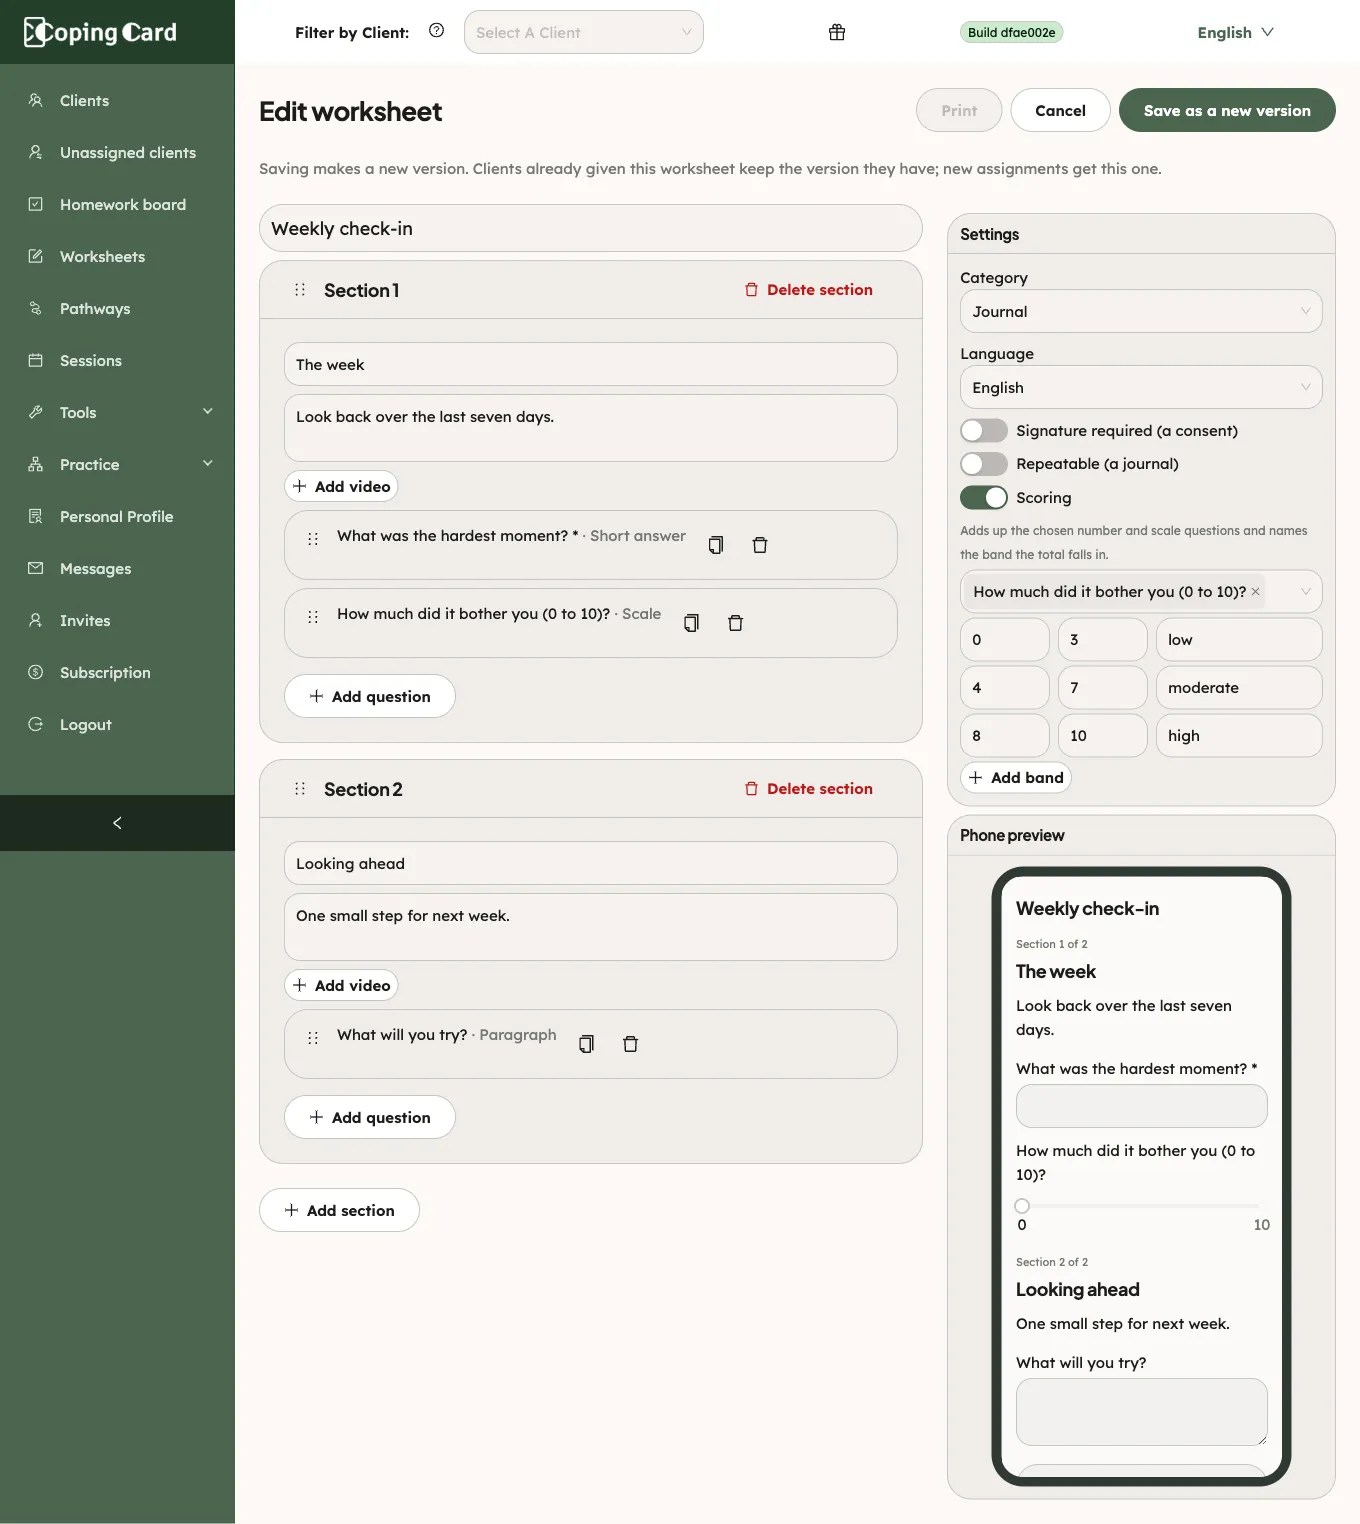The width and height of the screenshot is (1360, 1524).
Task: Edit the worksheet title field 'Weekly check-in'
Action: [590, 228]
